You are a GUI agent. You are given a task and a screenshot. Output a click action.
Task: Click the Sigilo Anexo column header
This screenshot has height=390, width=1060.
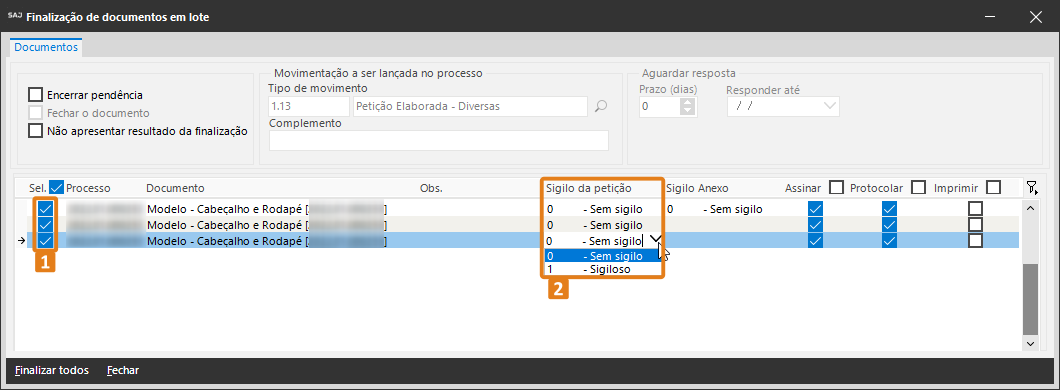(x=697, y=188)
